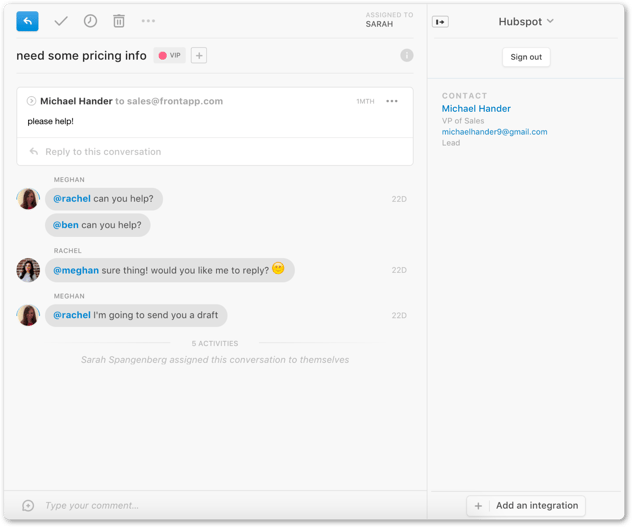Click the VIP tag
This screenshot has height=527, width=632.
(170, 56)
